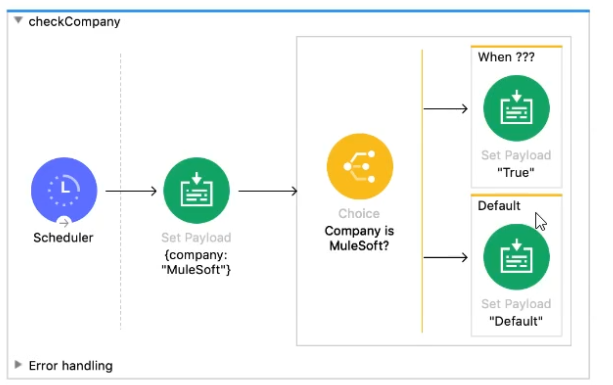This screenshot has height=385, width=613.
Task: Click the Default route header
Action: [x=499, y=206]
